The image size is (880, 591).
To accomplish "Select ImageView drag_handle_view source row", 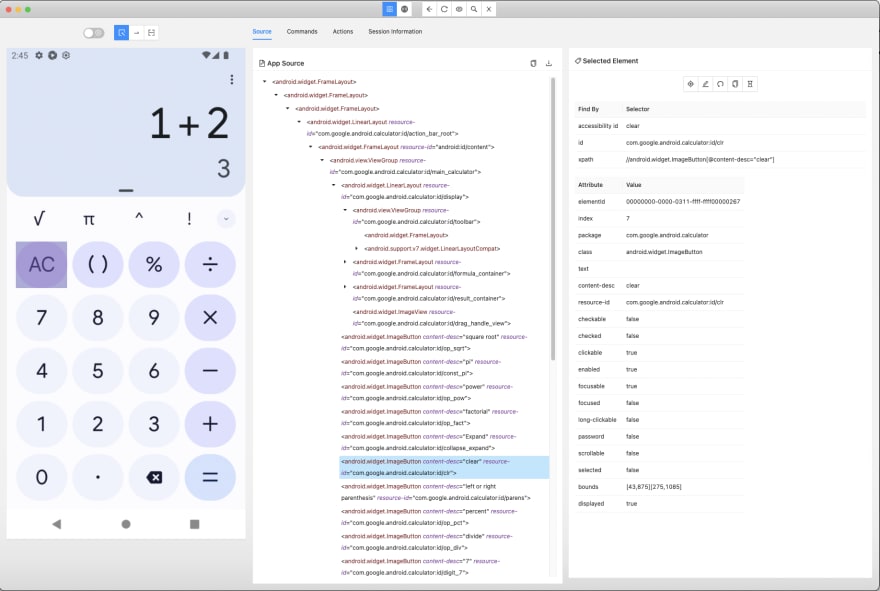I will 432,317.
